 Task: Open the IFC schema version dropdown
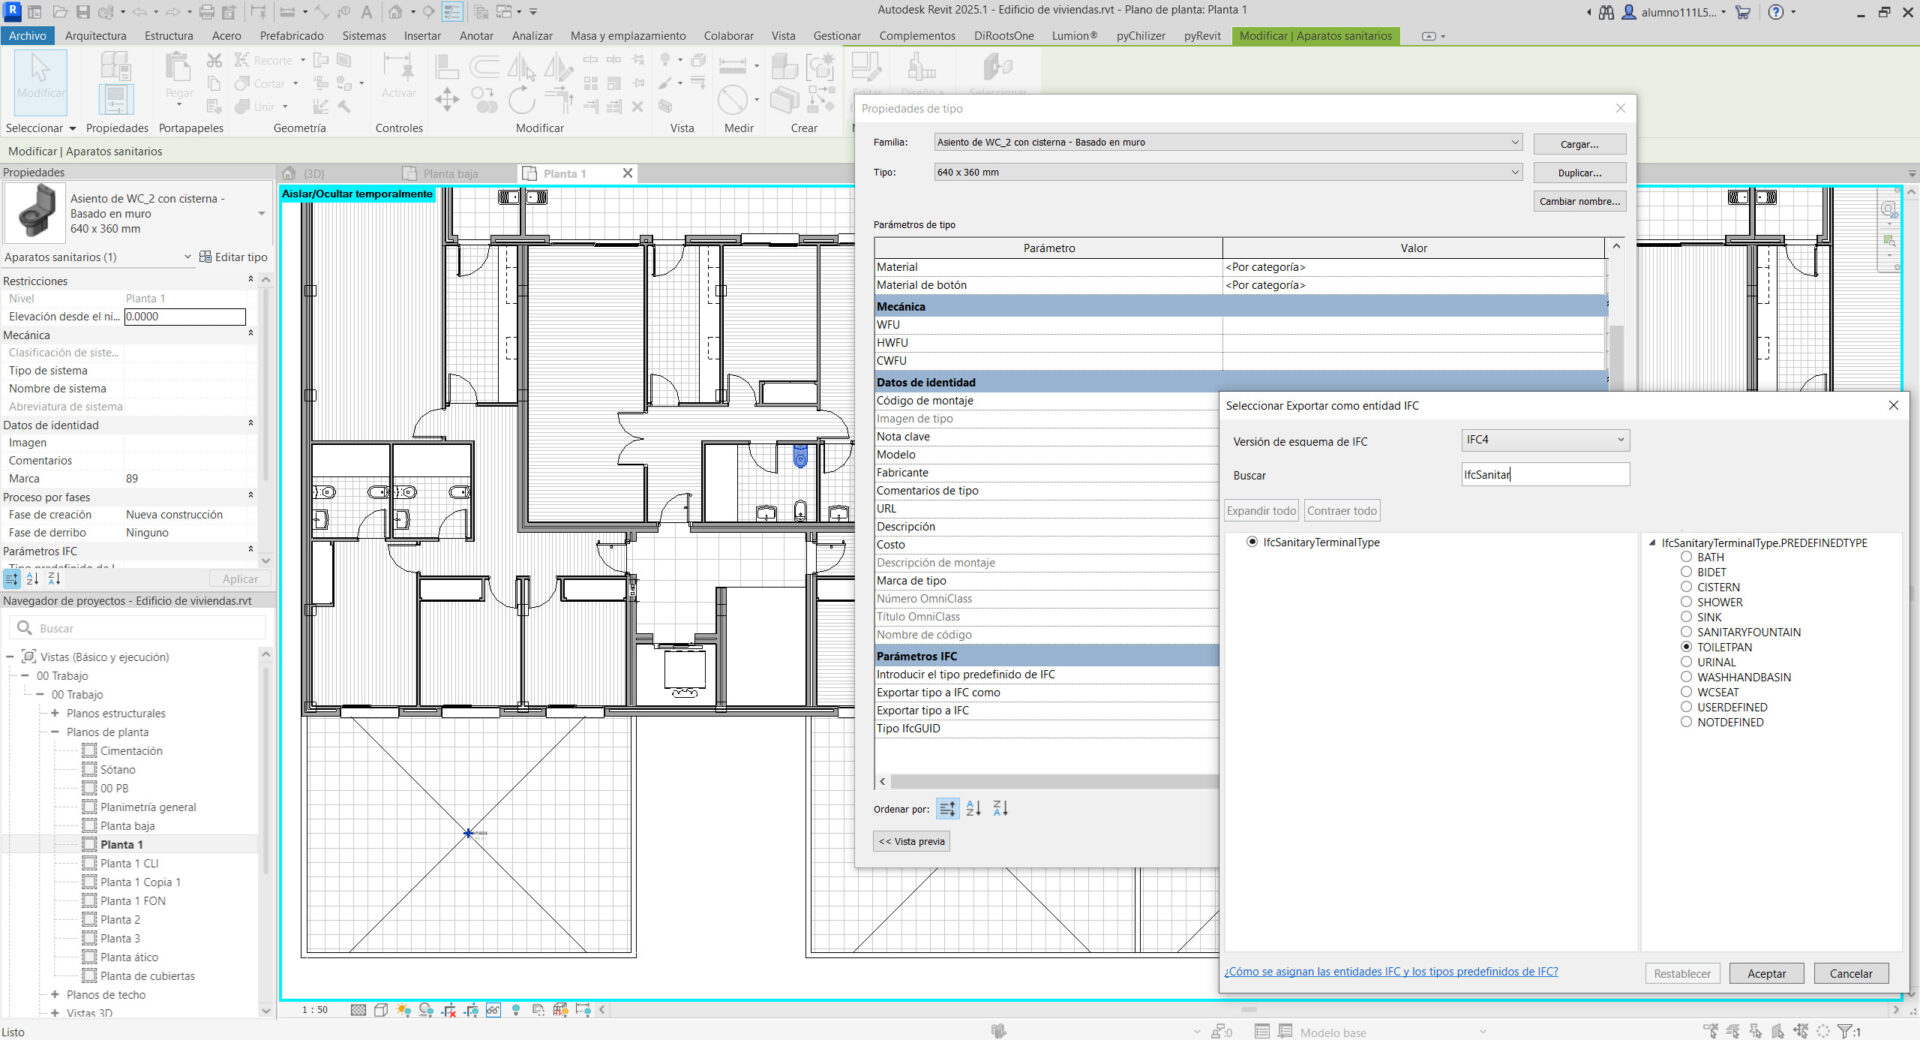click(x=1545, y=440)
